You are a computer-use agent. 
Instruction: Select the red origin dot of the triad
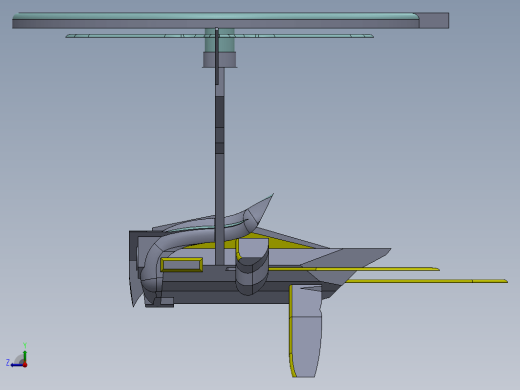point(25,365)
